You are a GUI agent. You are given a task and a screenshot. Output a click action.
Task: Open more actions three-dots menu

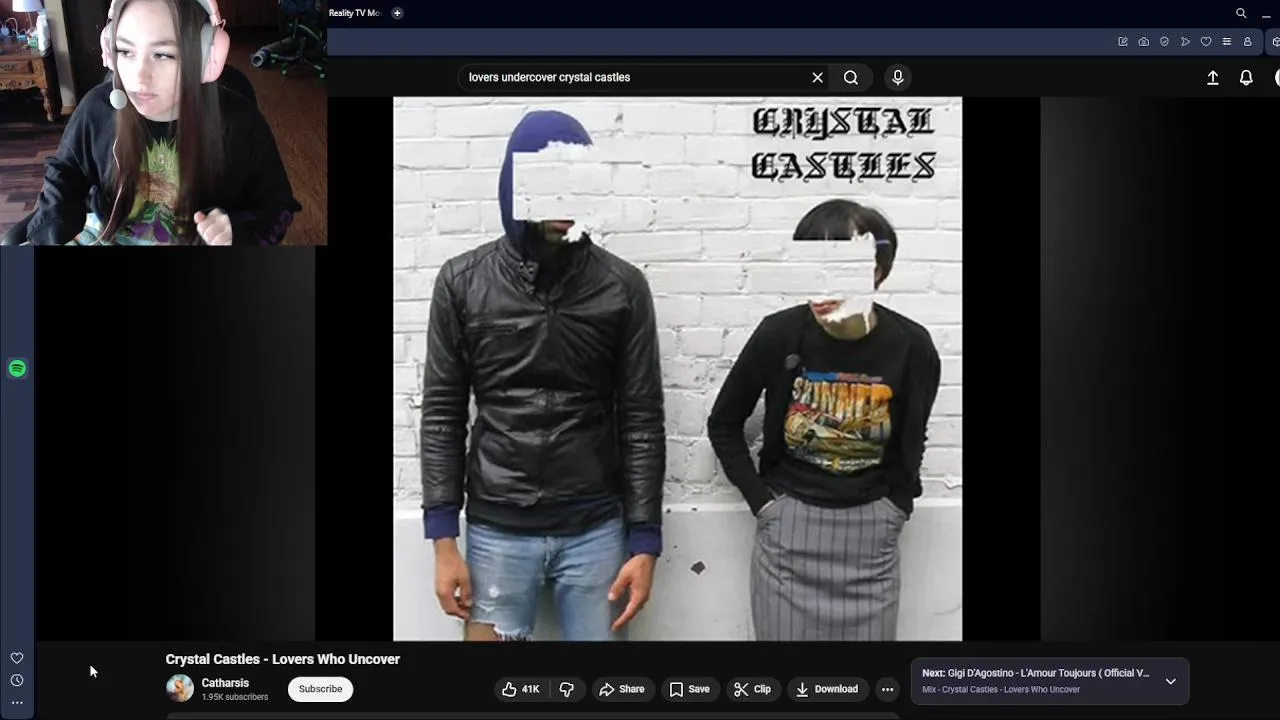coord(887,689)
